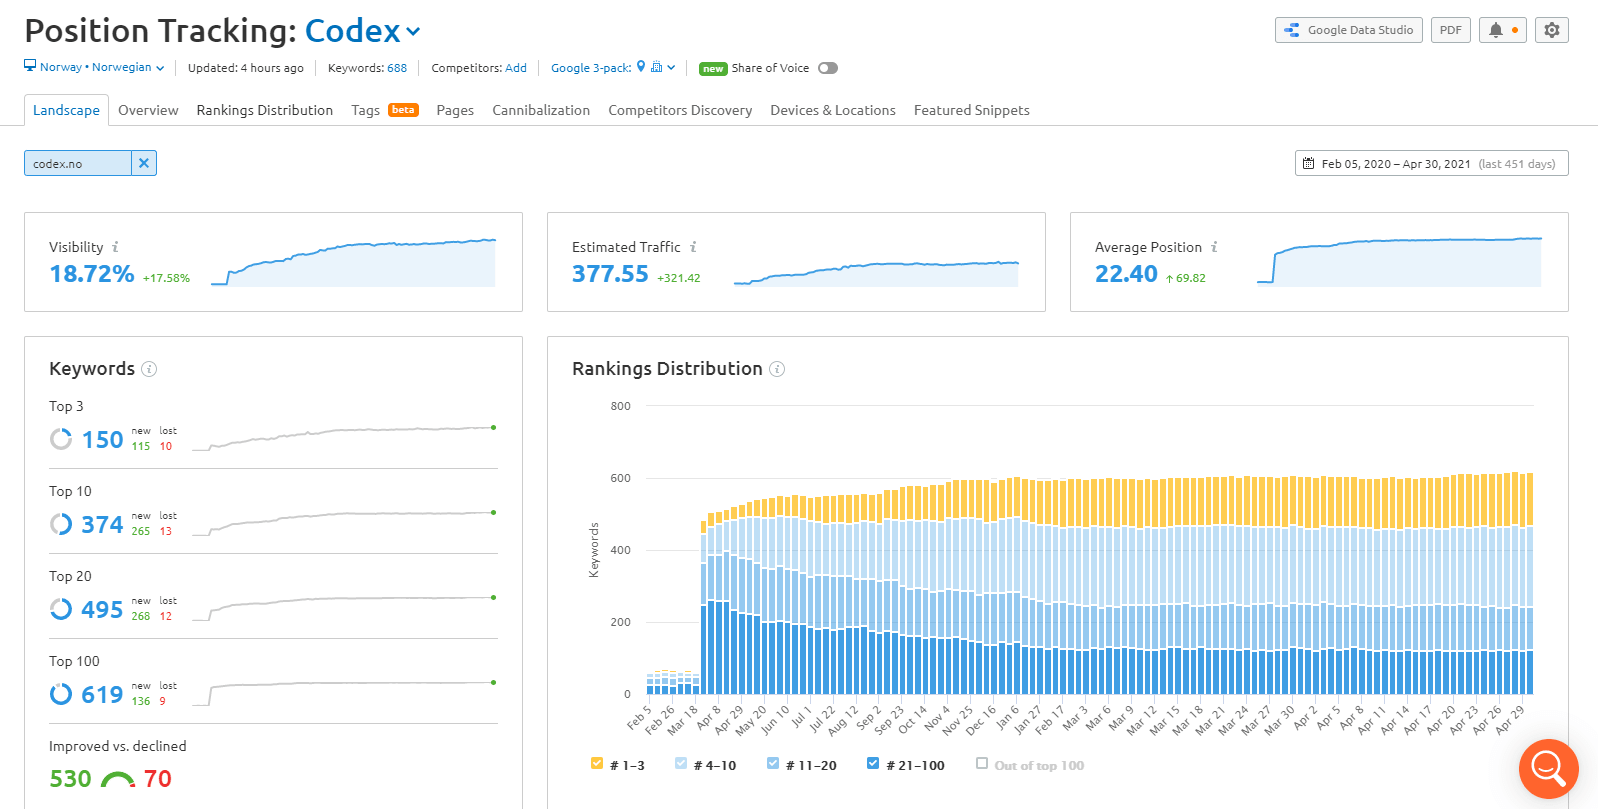
Task: Click the Visibility trend sparkline chart
Action: (353, 263)
